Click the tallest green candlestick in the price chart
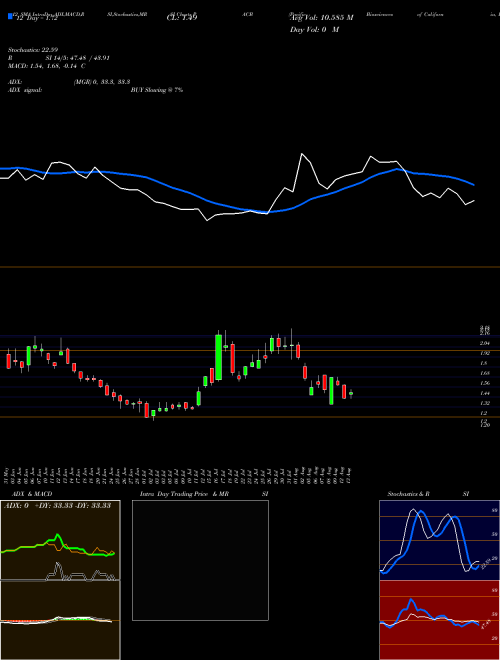The width and height of the screenshot is (500, 660). pyautogui.click(x=218, y=357)
